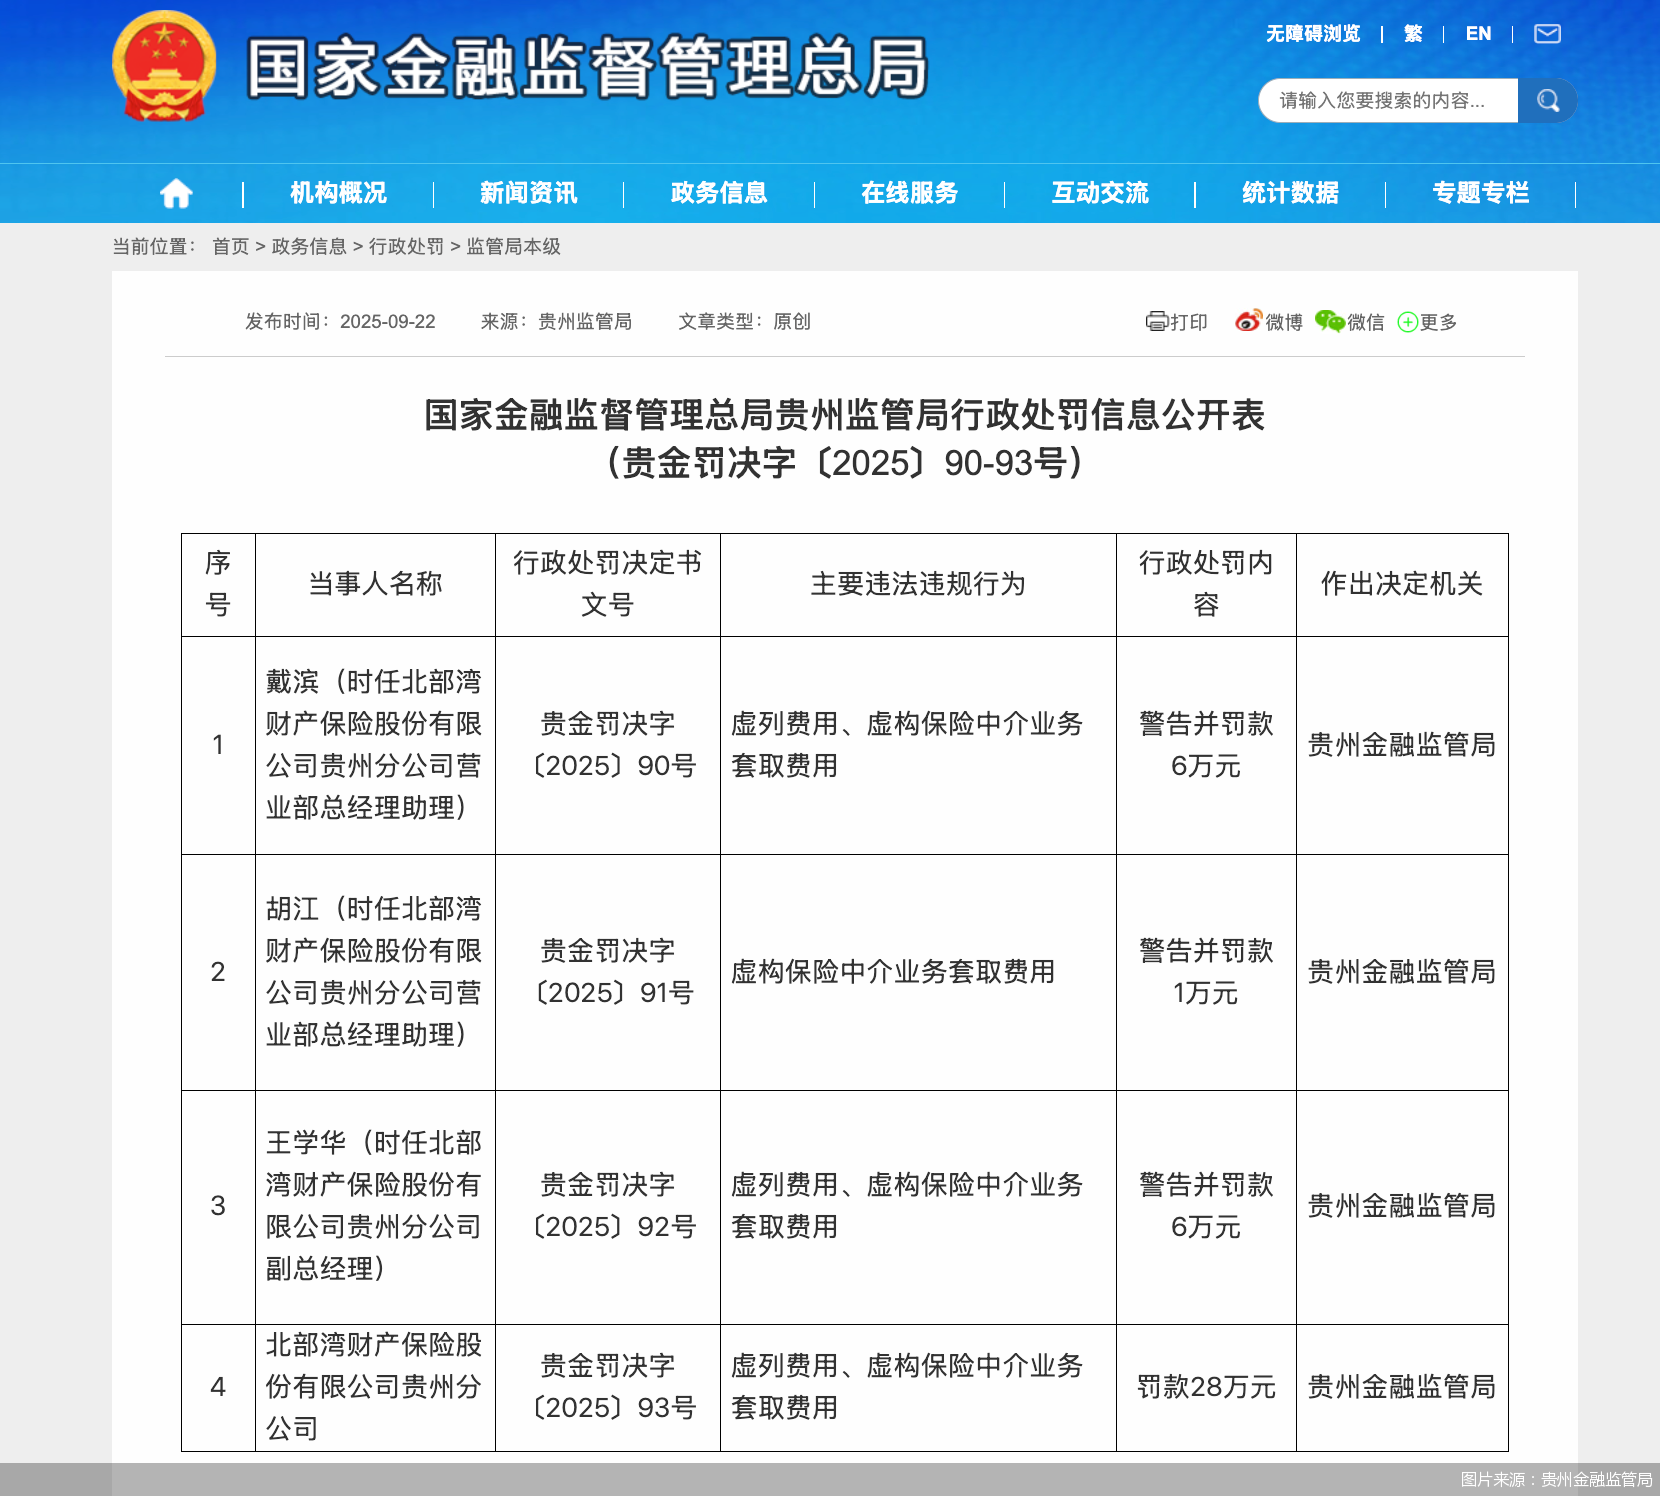
Task: Click source text 贵州监管局
Action: coord(585,322)
